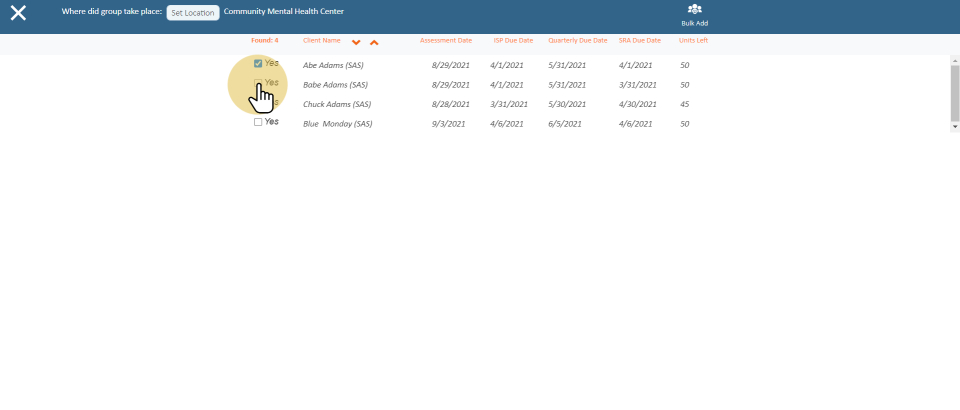Click the ISP Due Date column header
The image size is (960, 410).
[x=513, y=41]
